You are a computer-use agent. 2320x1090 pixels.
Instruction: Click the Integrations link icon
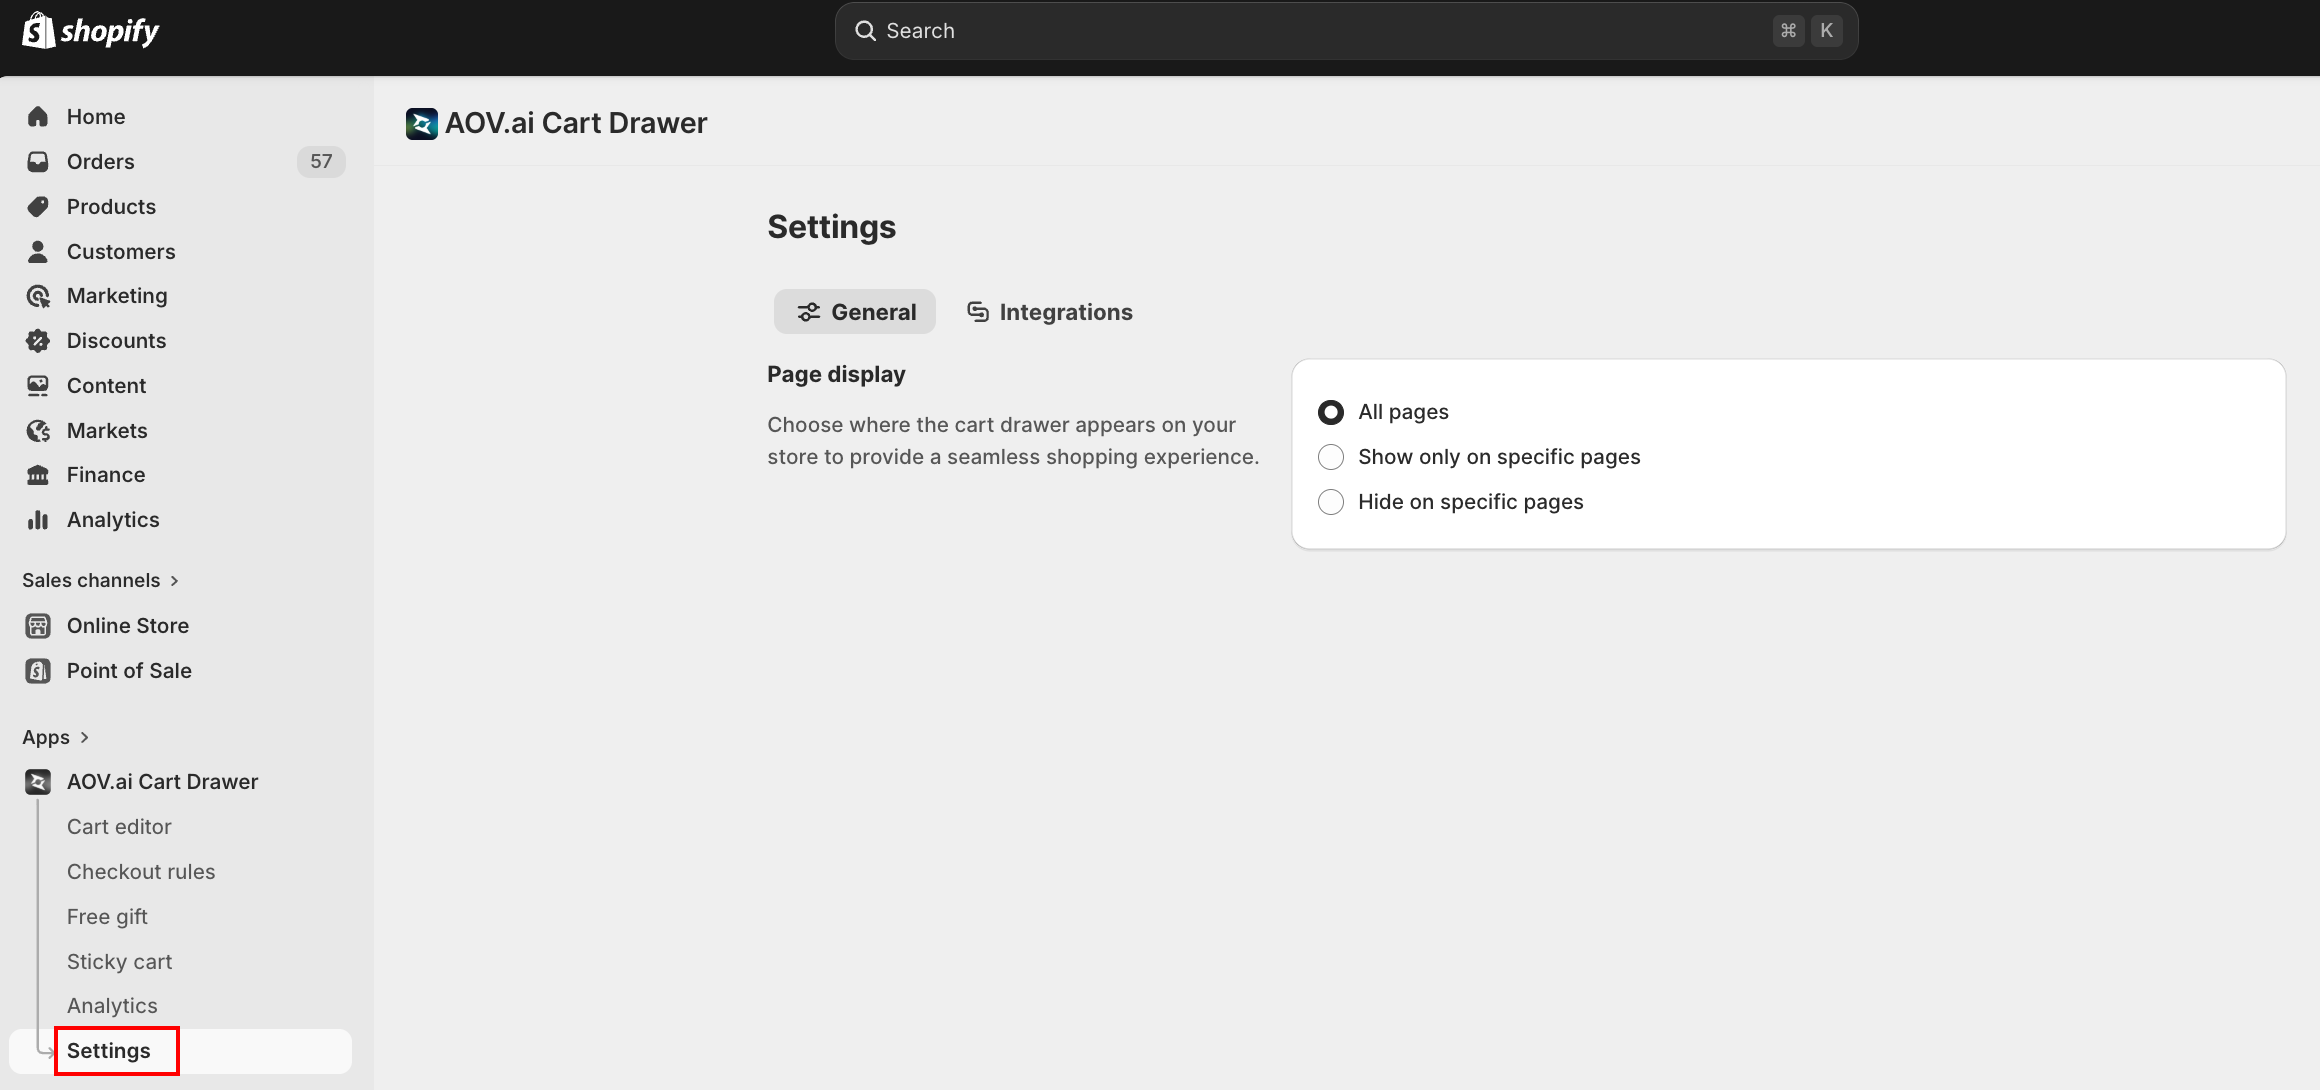coord(978,312)
